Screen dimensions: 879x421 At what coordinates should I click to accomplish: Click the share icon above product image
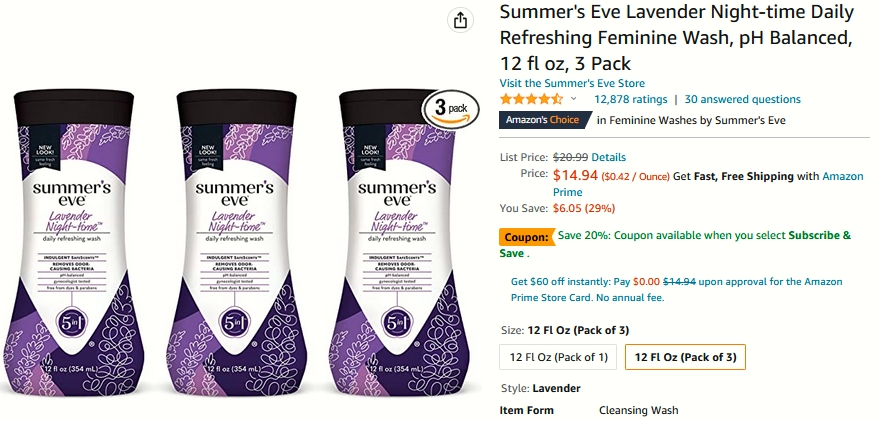[x=460, y=21]
